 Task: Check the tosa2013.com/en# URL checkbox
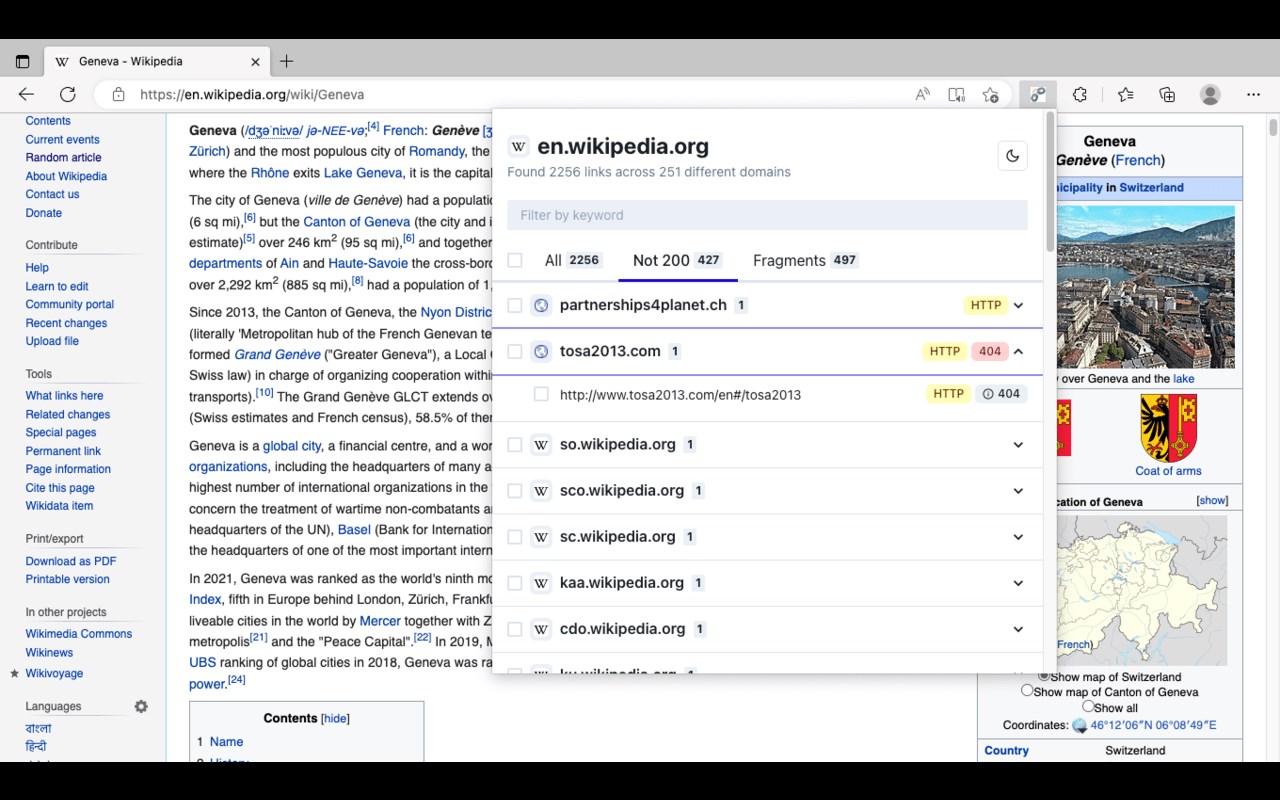(x=541, y=394)
